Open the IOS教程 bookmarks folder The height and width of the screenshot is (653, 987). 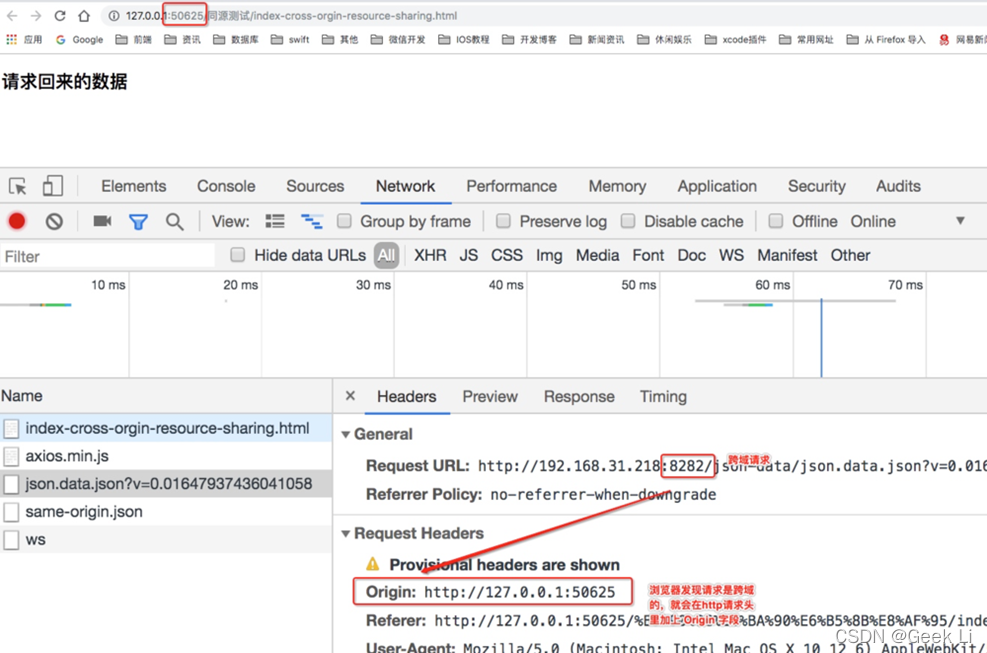[464, 40]
